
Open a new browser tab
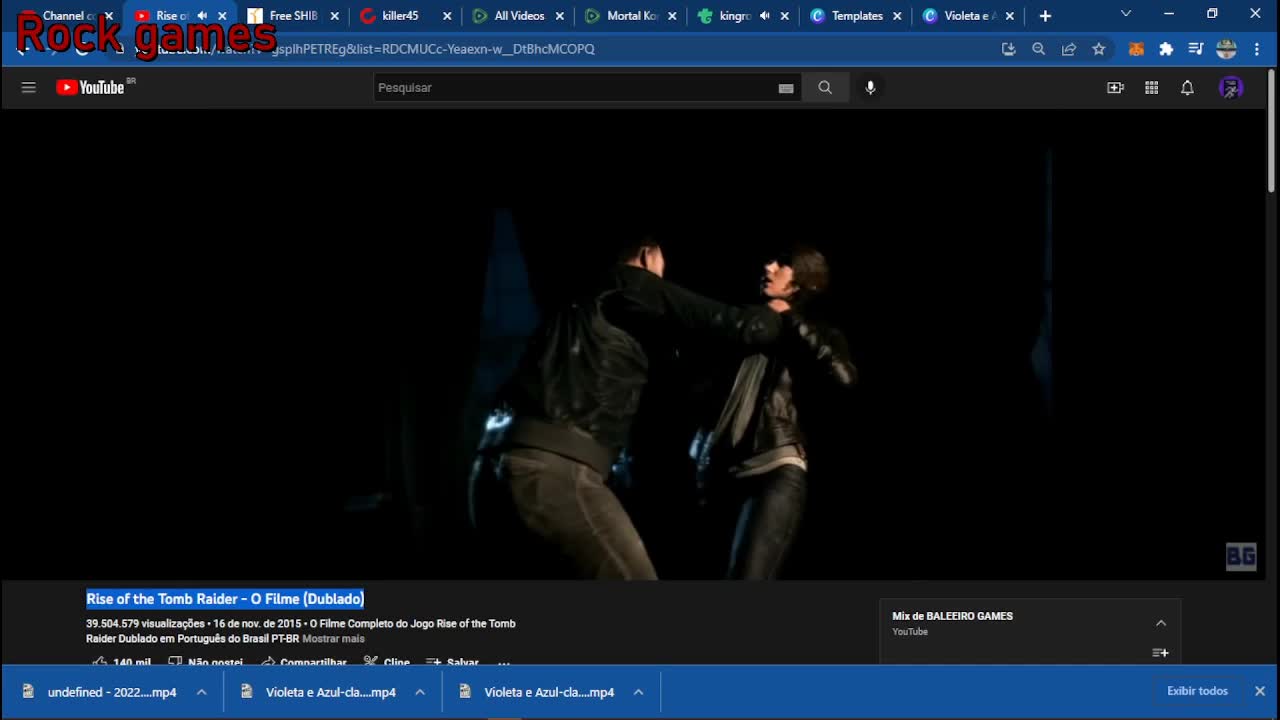click(x=1045, y=16)
